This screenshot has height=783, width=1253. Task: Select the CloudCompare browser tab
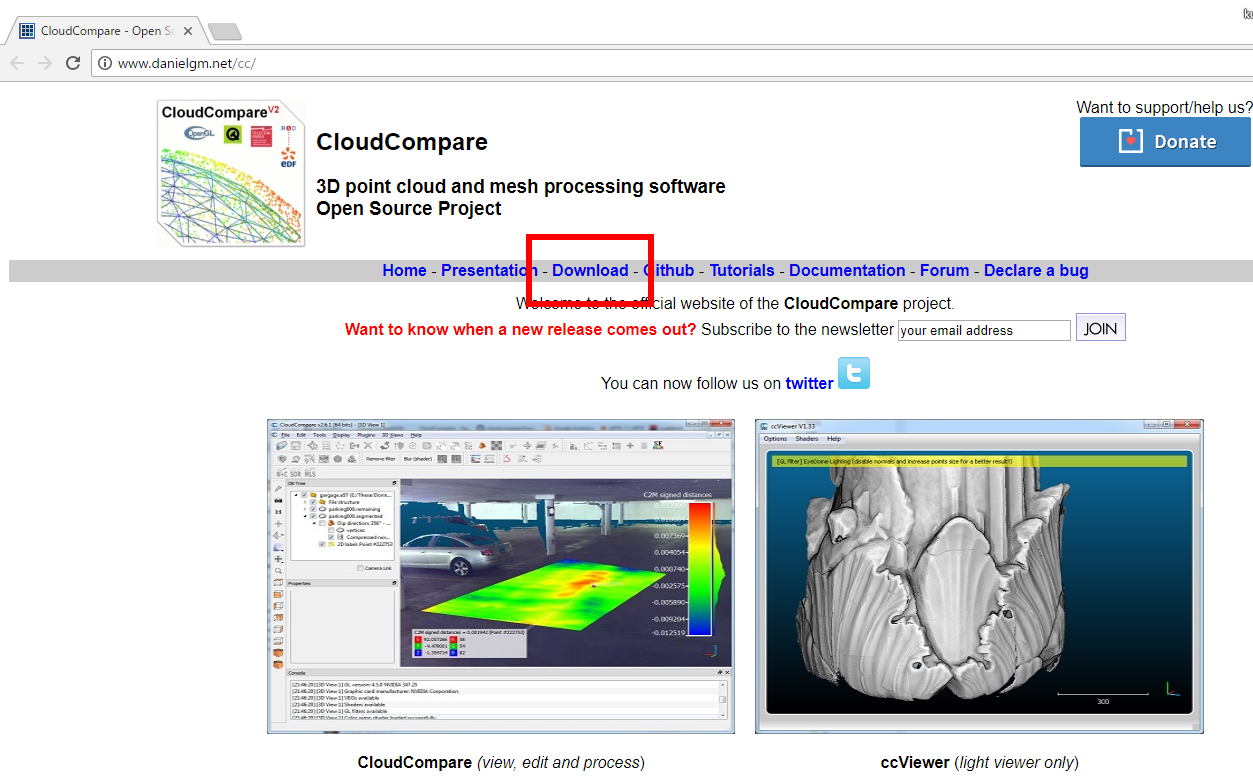click(x=105, y=31)
